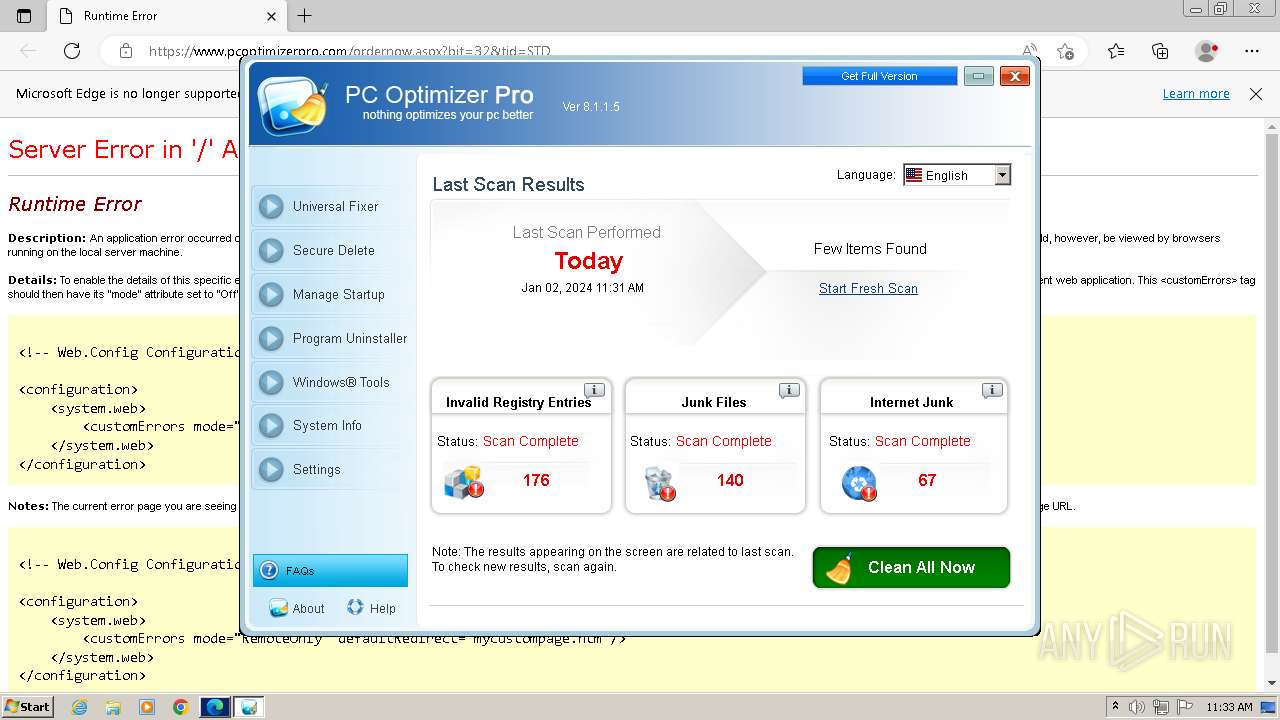1280x720 pixels.
Task: Dismiss the Edge unsupported notice
Action: (x=1256, y=93)
